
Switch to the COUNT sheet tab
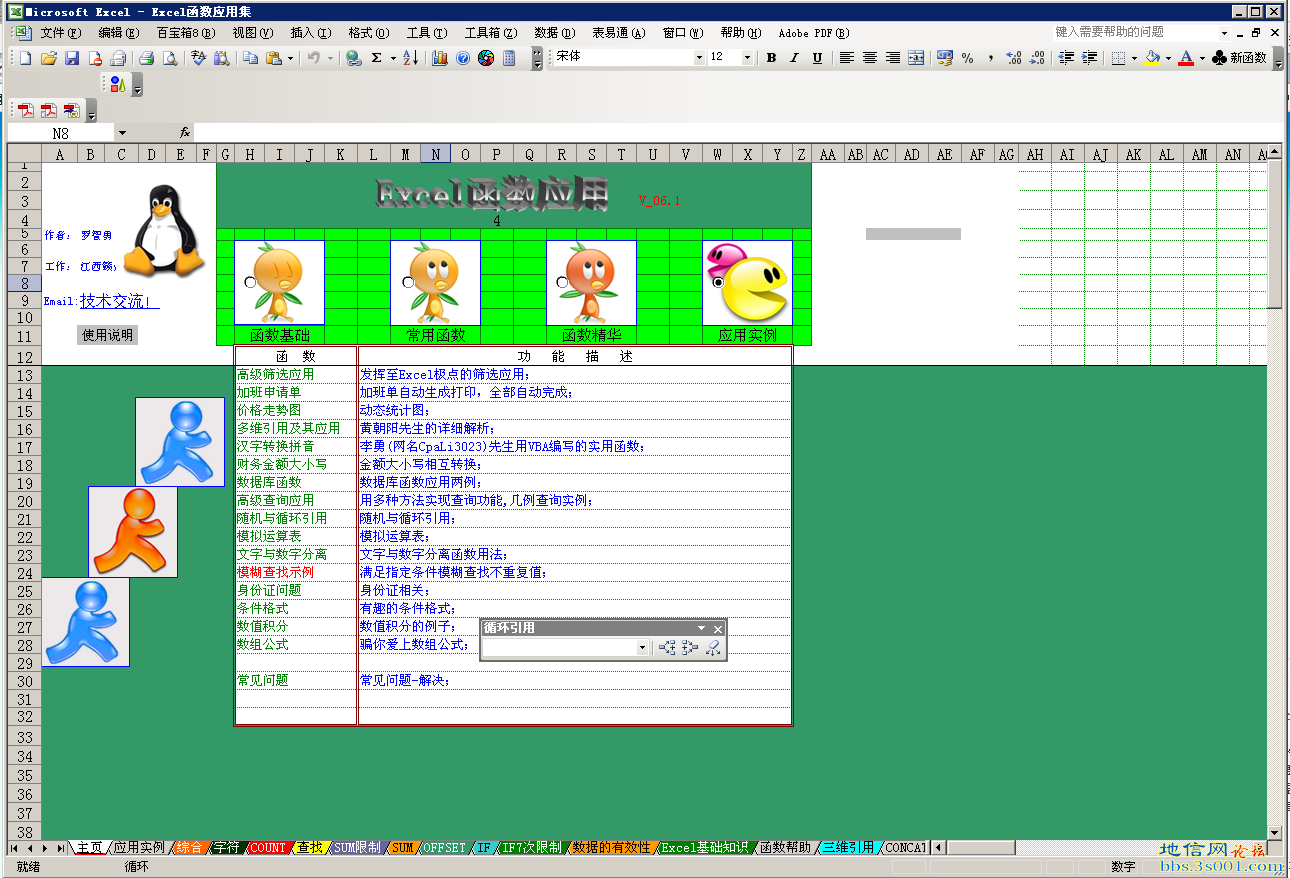click(268, 847)
